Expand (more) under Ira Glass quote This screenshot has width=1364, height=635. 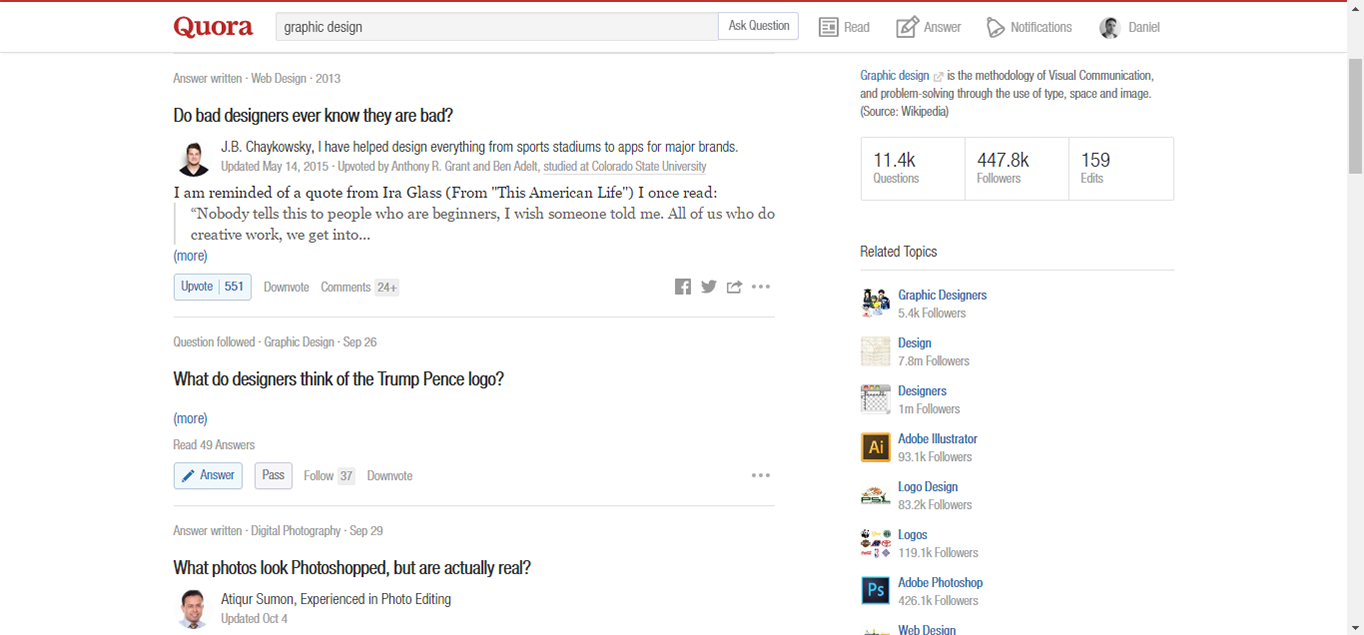(x=190, y=256)
